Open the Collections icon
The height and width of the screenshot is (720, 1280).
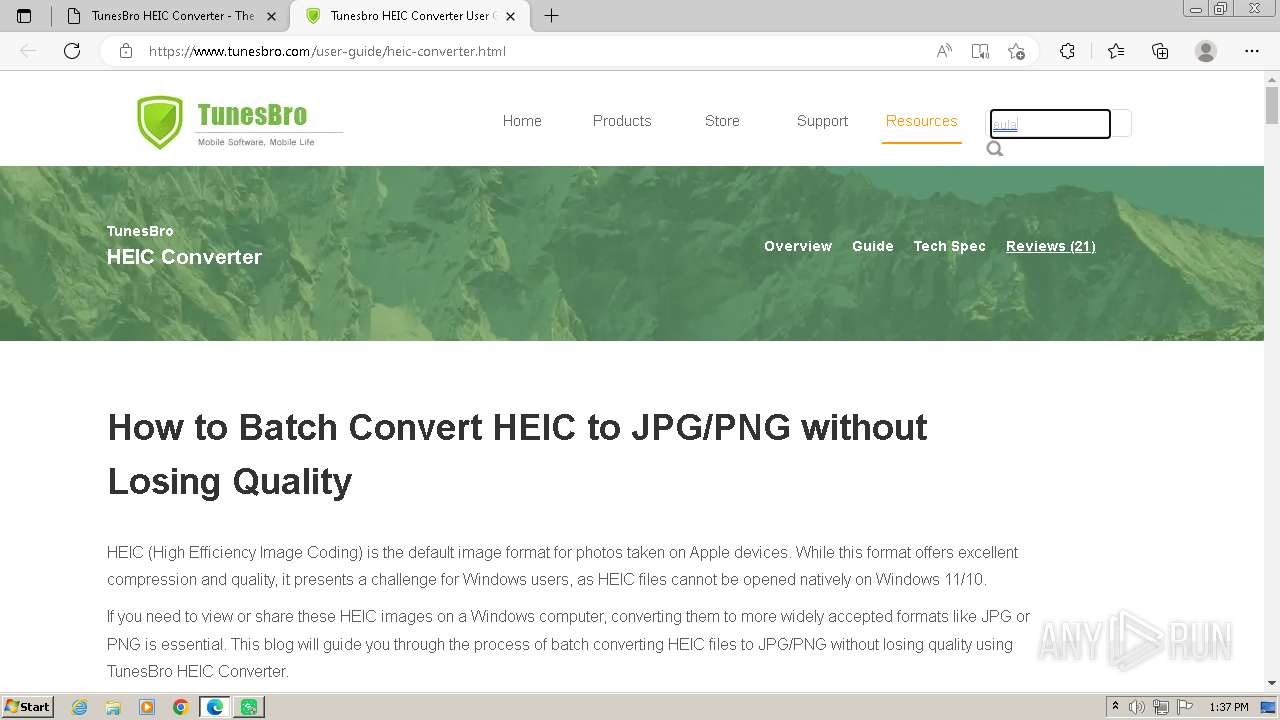click(1160, 51)
